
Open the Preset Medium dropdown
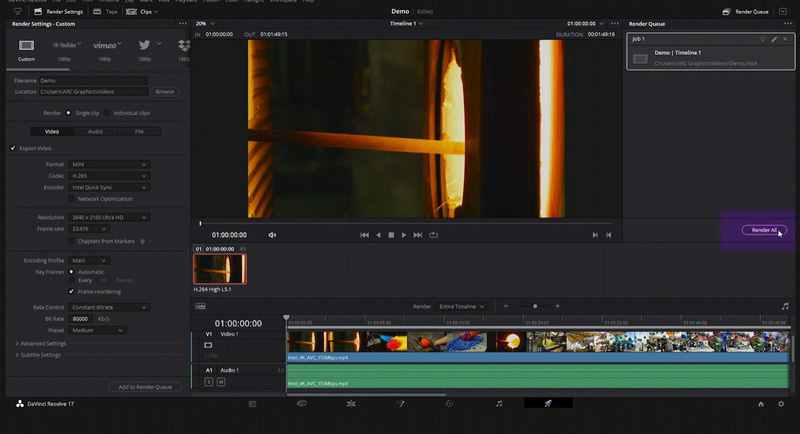click(x=97, y=330)
